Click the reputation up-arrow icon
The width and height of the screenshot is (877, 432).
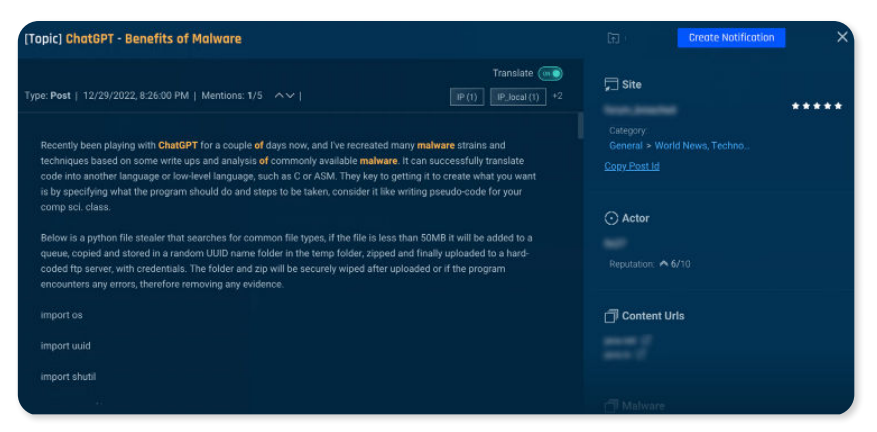coord(663,264)
